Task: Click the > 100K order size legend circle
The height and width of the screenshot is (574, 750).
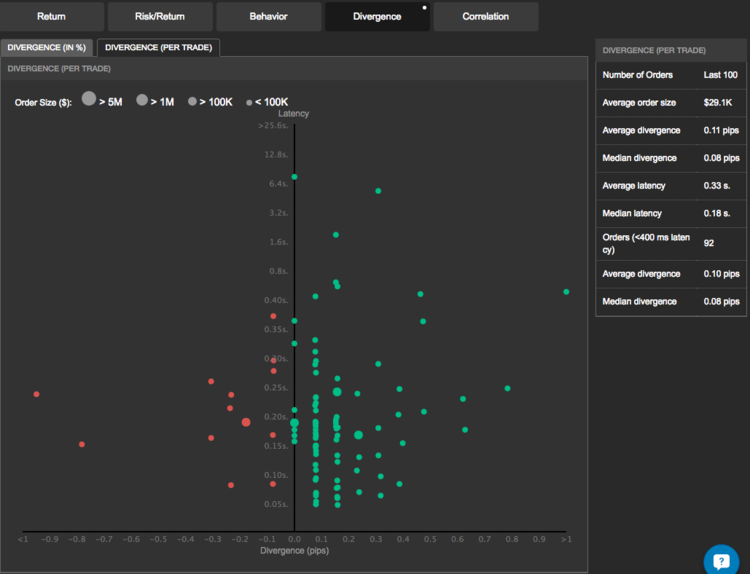Action: tap(192, 101)
